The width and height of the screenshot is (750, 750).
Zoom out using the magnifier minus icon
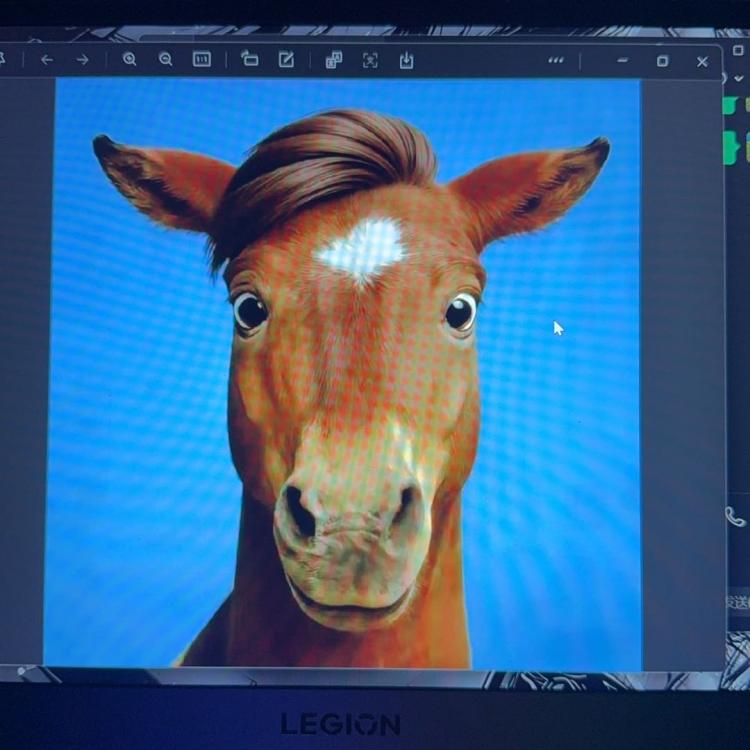point(166,60)
